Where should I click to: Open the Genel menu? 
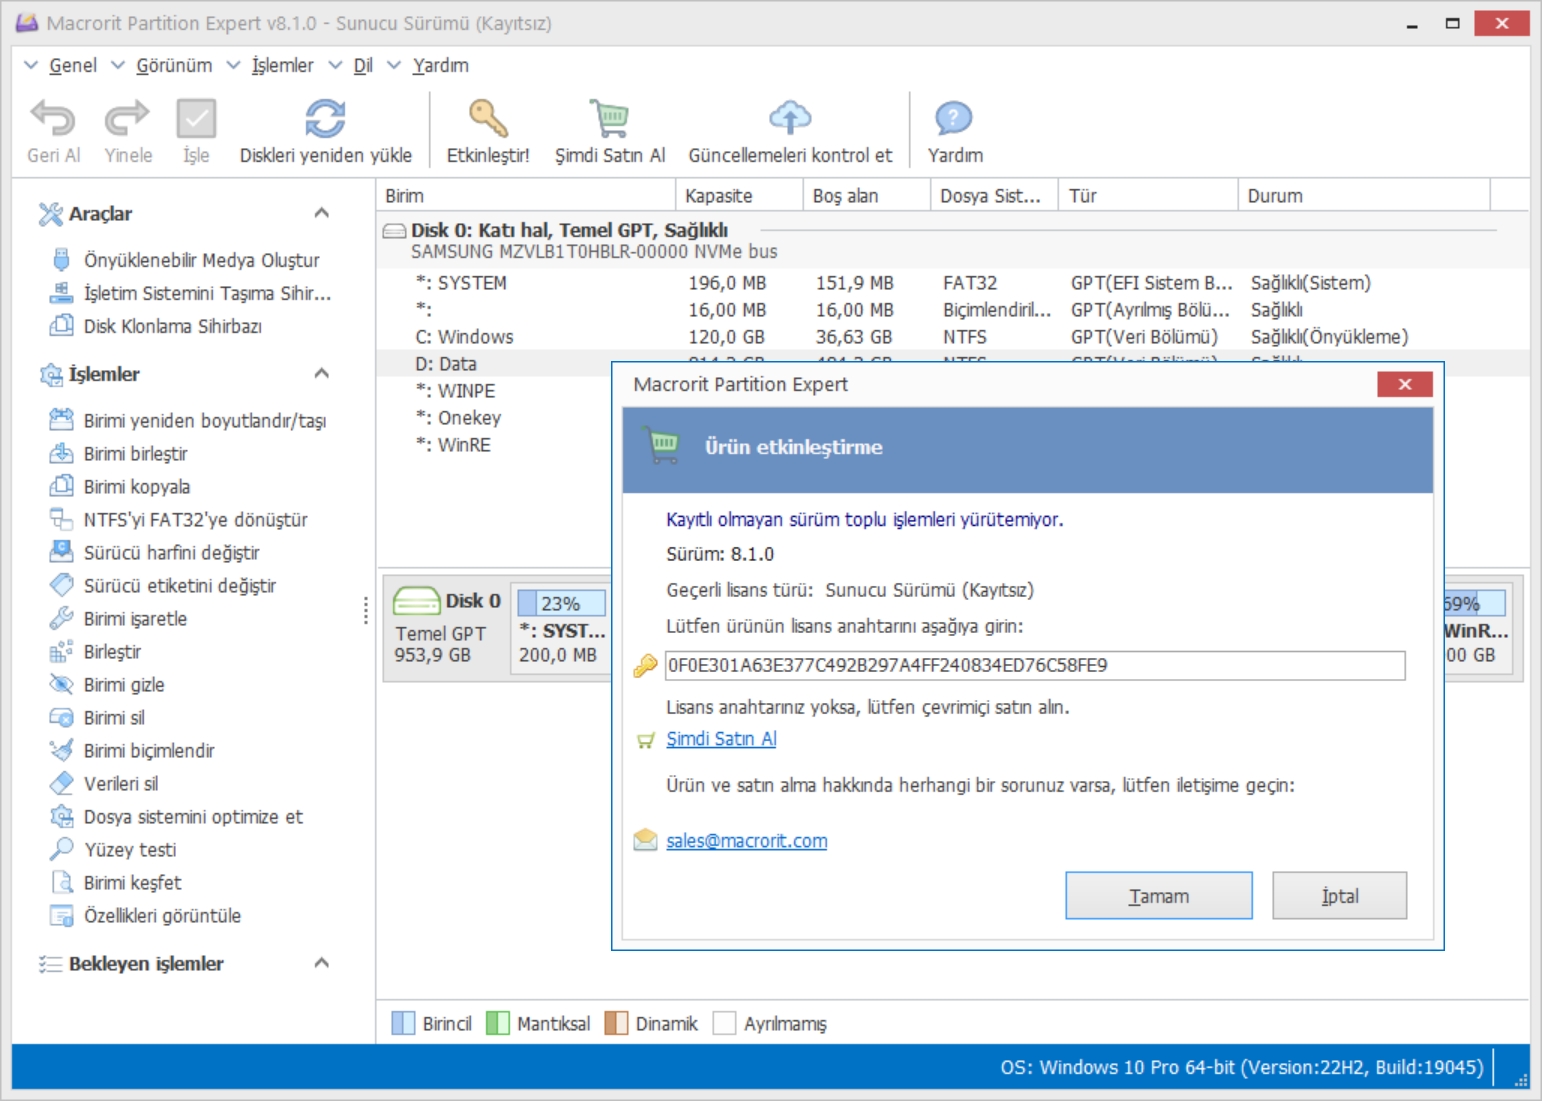(x=73, y=65)
